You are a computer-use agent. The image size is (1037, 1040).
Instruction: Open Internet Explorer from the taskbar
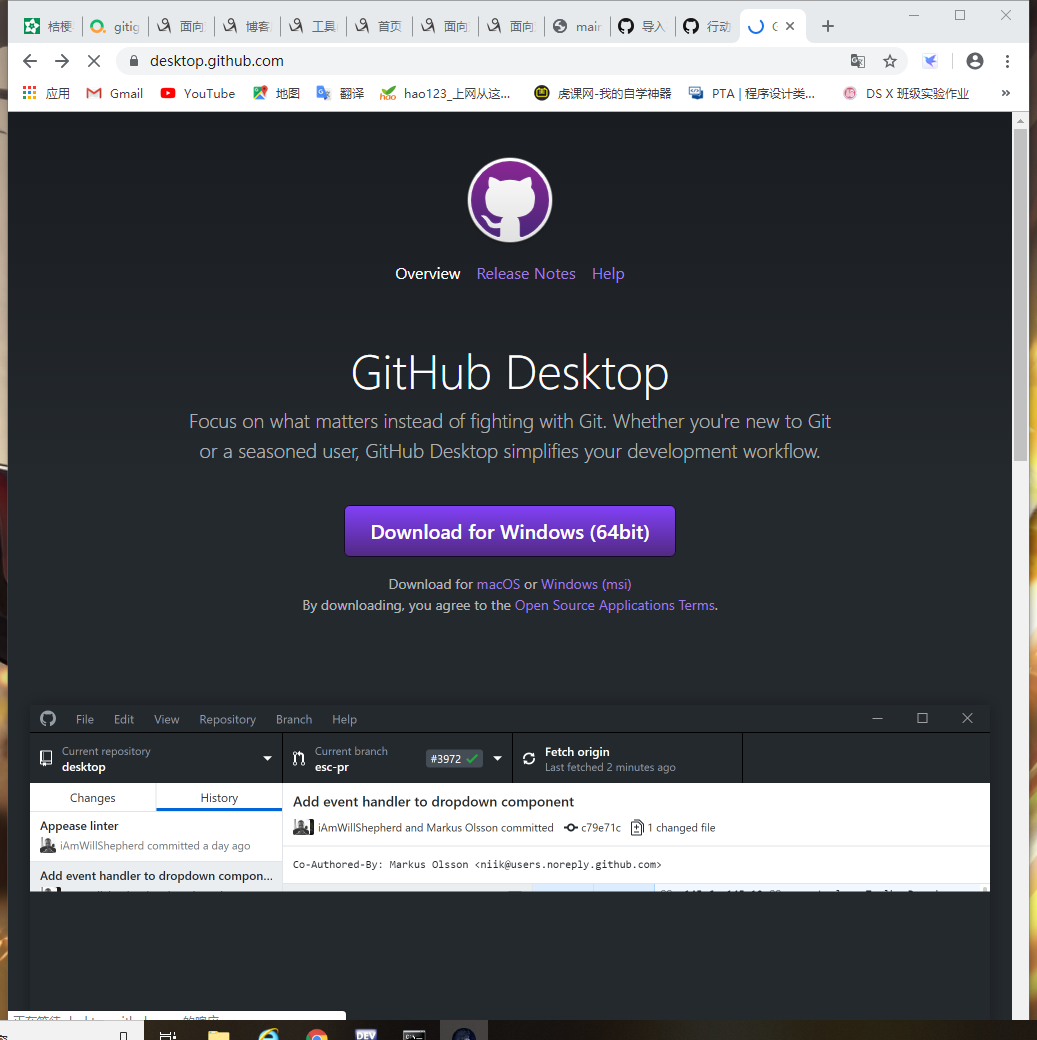pyautogui.click(x=268, y=1033)
